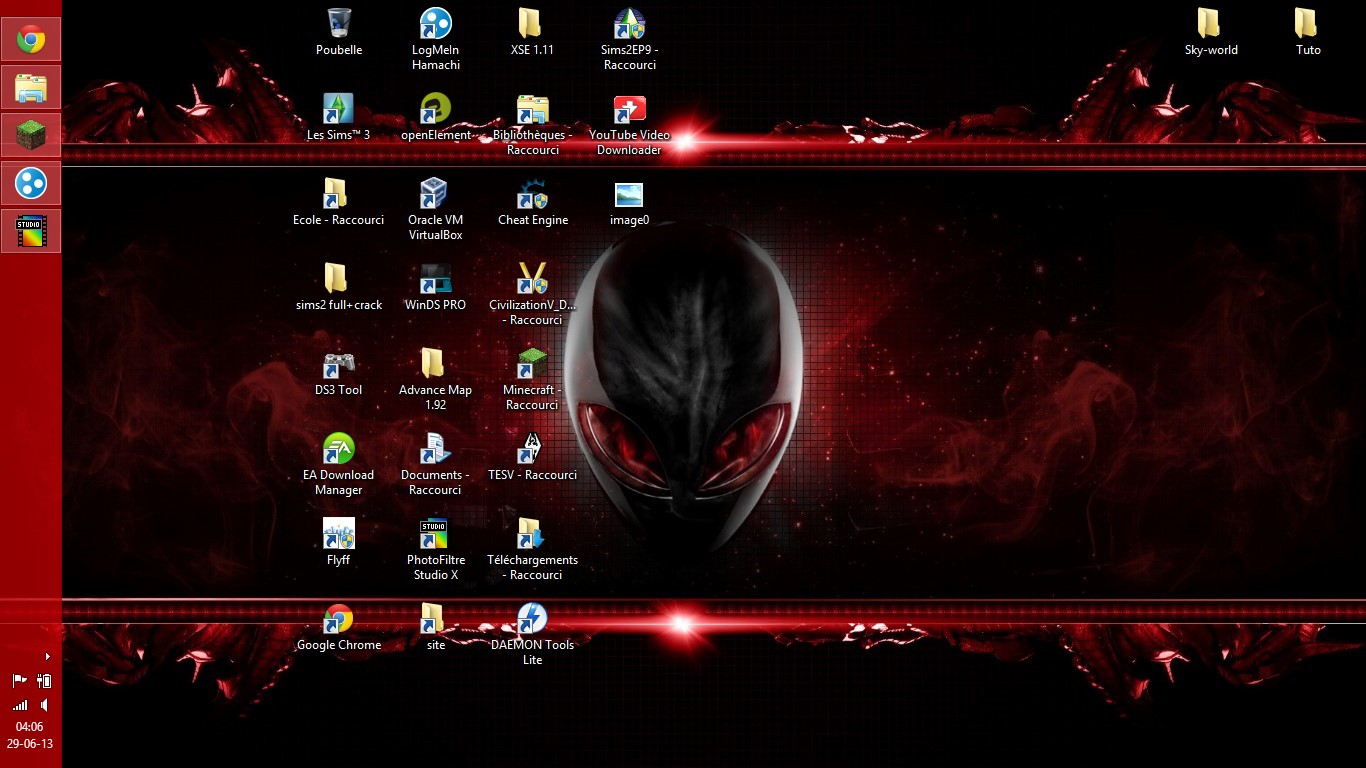
Task: Click Chrome button in taskbar
Action: click(31, 39)
